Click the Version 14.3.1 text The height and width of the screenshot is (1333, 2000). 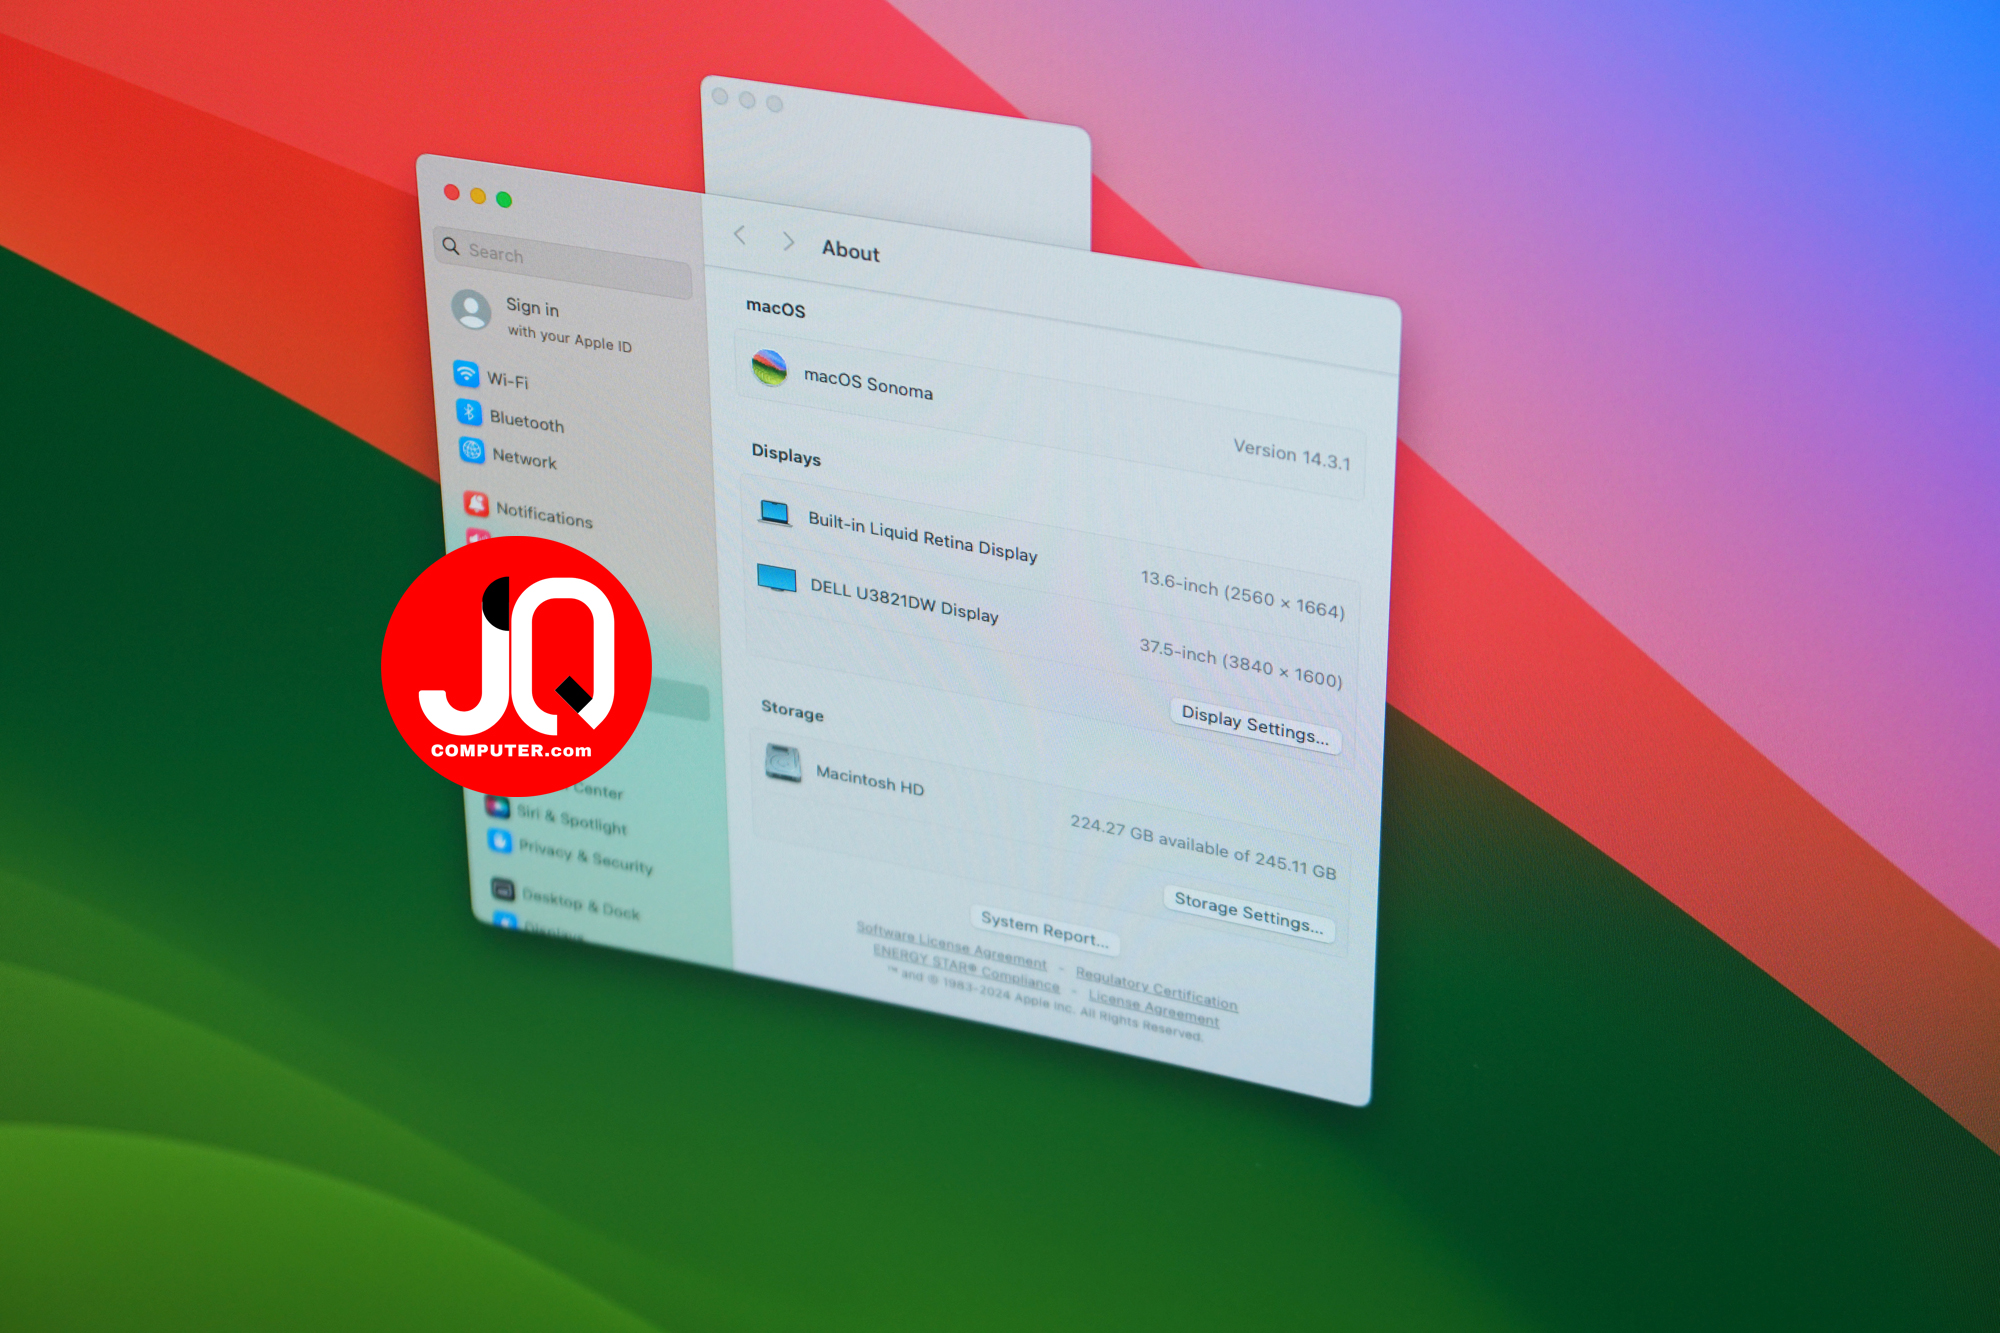1291,455
